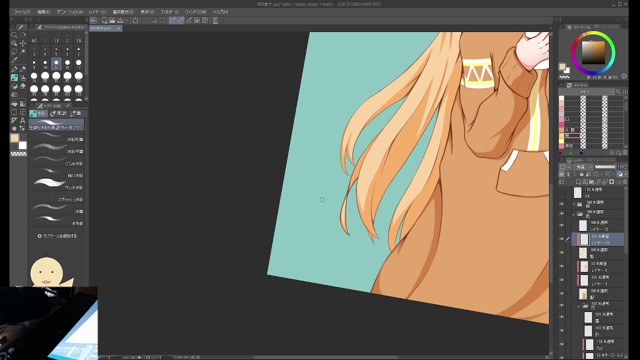Toggle visibility of the 線 folder
The image size is (640, 360).
(562, 204)
